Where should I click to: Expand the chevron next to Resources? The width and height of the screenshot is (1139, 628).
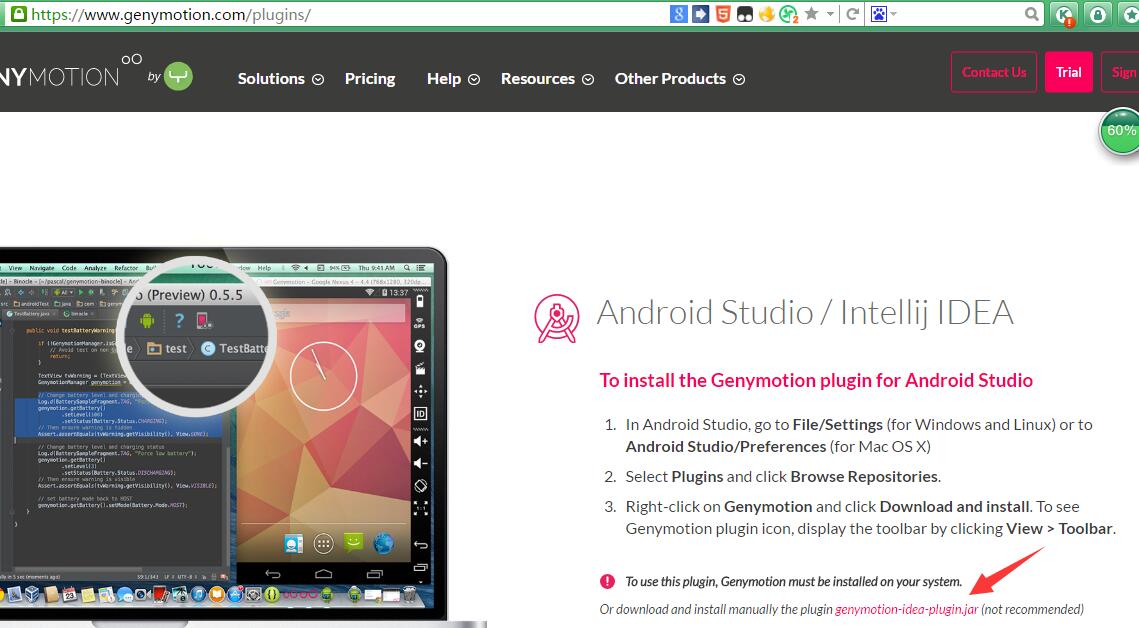[x=588, y=79]
